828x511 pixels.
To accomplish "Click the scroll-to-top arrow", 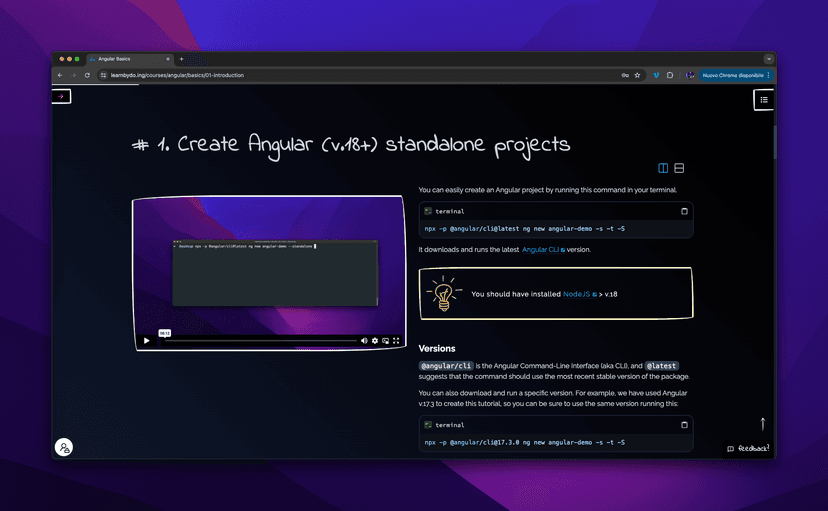I will coord(763,424).
